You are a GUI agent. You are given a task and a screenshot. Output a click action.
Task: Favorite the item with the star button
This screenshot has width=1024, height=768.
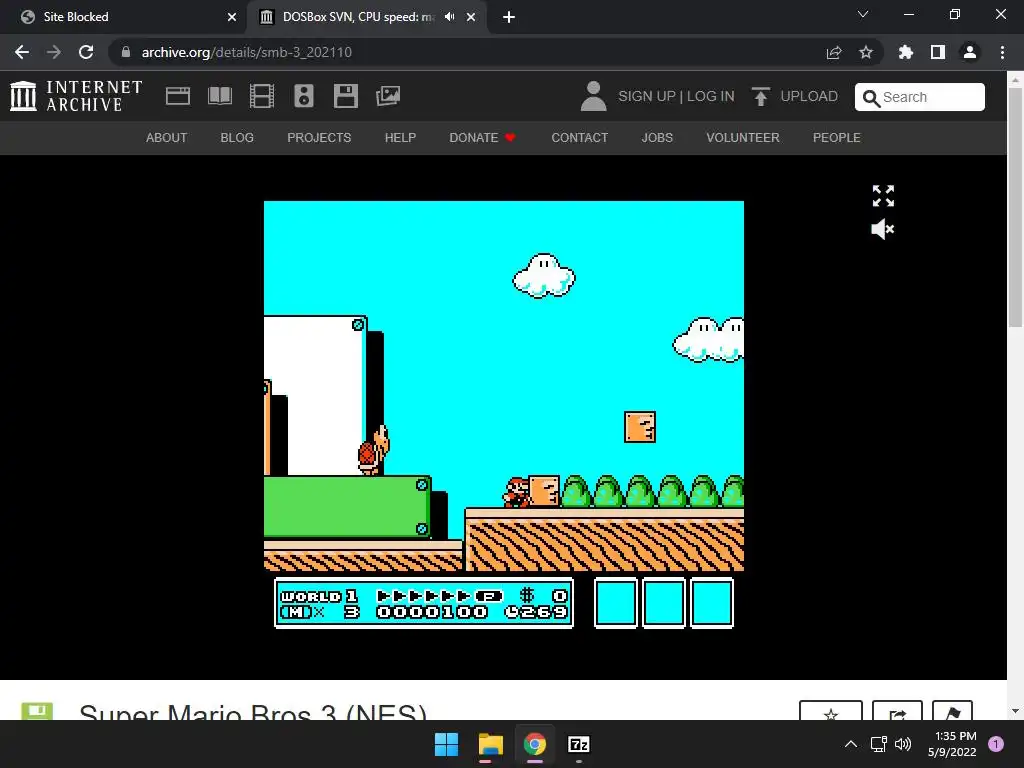tap(831, 712)
